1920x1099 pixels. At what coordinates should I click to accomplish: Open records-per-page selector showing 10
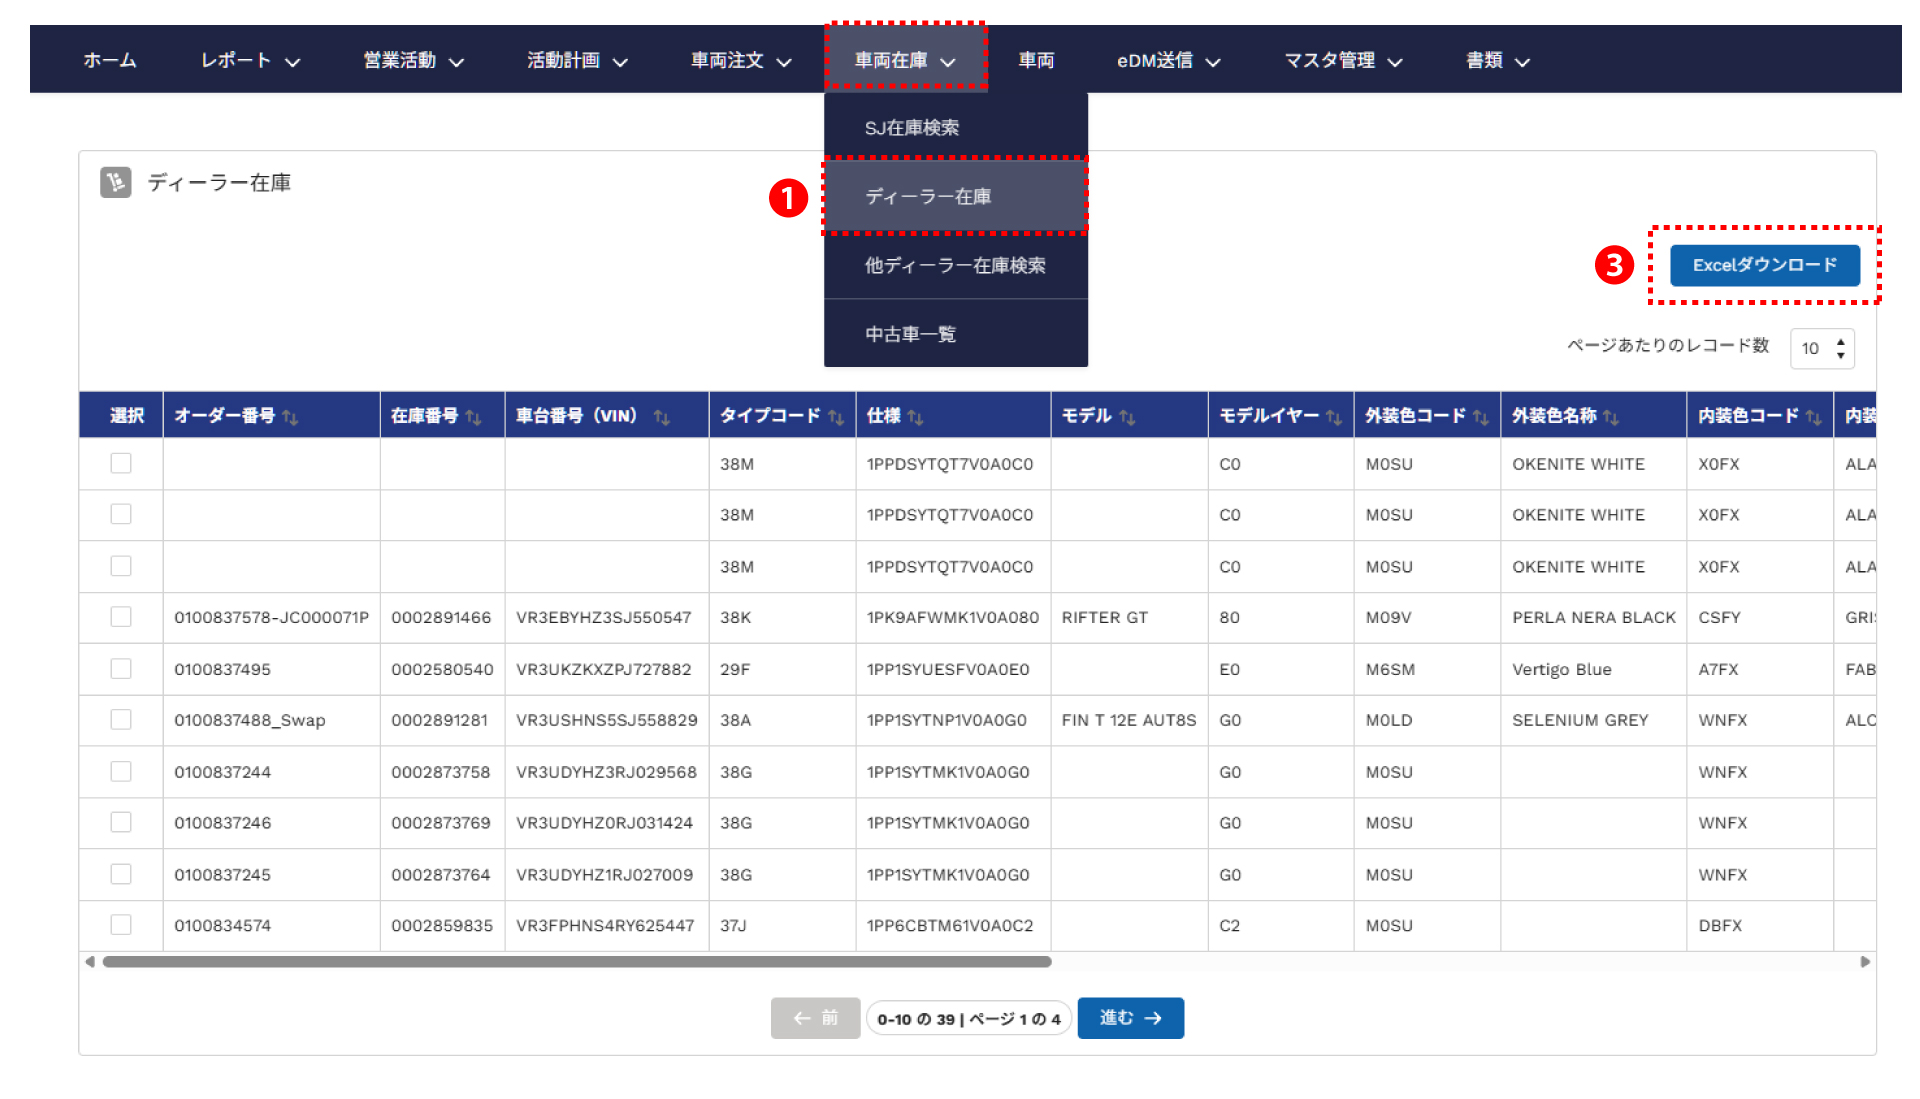pyautogui.click(x=1821, y=348)
